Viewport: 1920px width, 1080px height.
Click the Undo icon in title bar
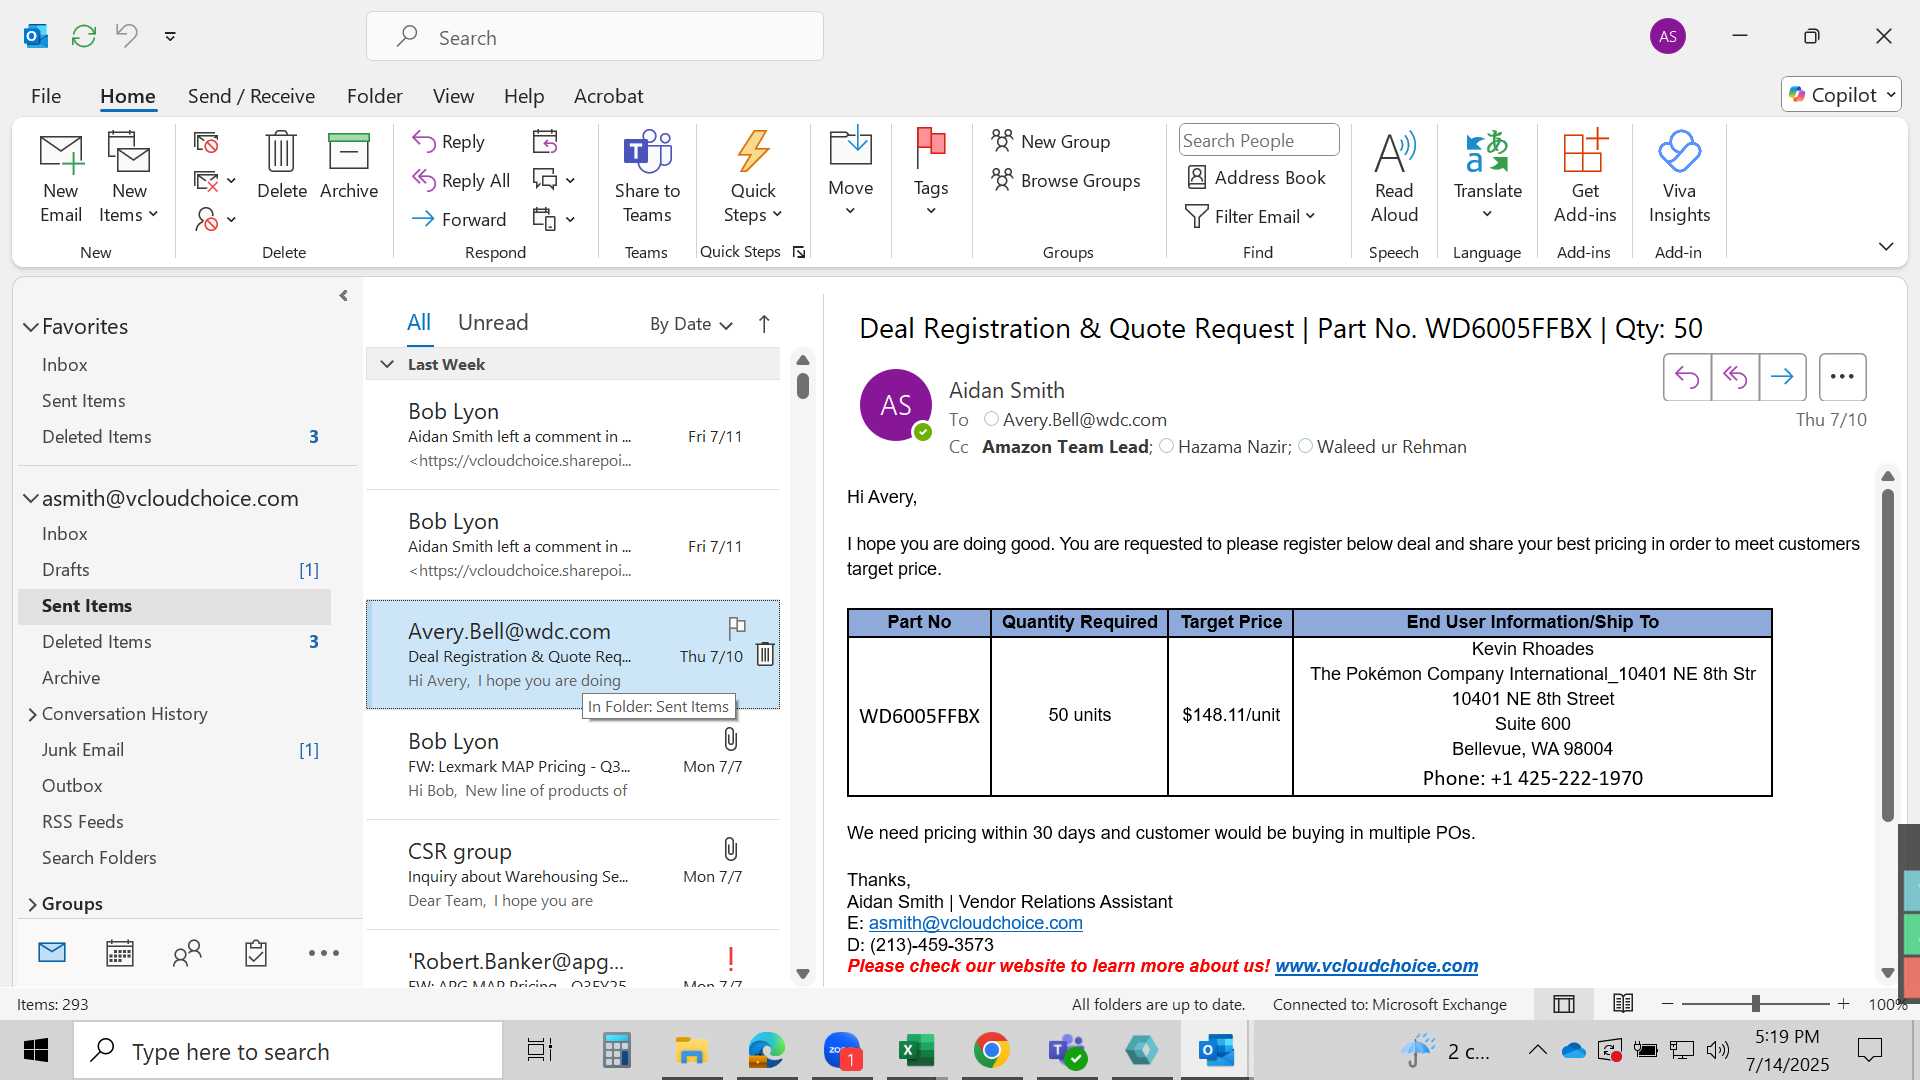pyautogui.click(x=126, y=36)
